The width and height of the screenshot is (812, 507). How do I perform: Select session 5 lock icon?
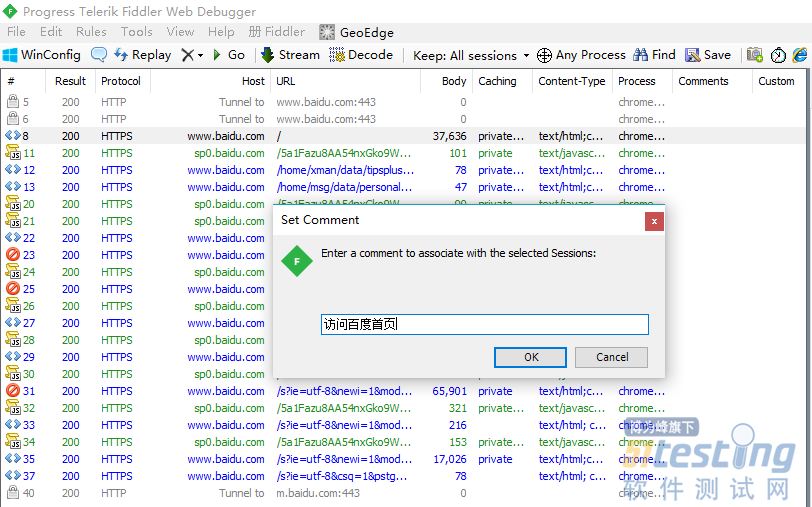coord(12,102)
